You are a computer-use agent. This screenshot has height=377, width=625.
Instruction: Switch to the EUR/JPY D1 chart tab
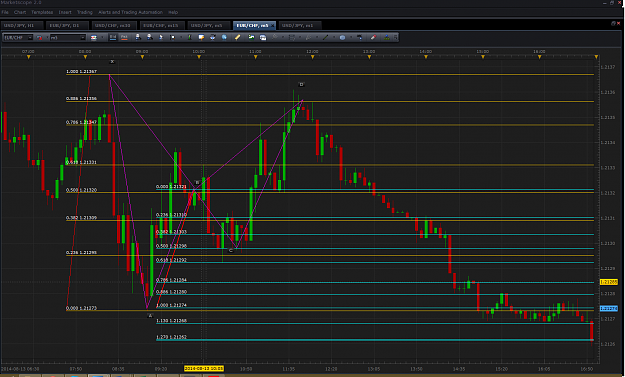pos(68,26)
